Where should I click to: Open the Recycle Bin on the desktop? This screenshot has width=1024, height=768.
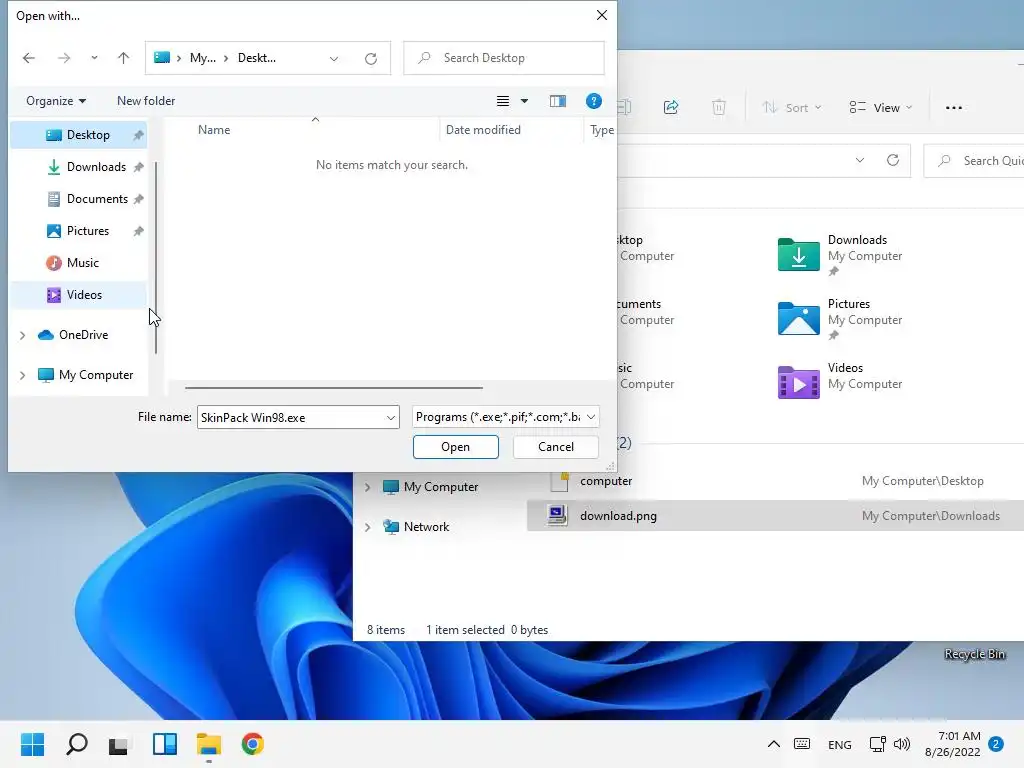[974, 654]
